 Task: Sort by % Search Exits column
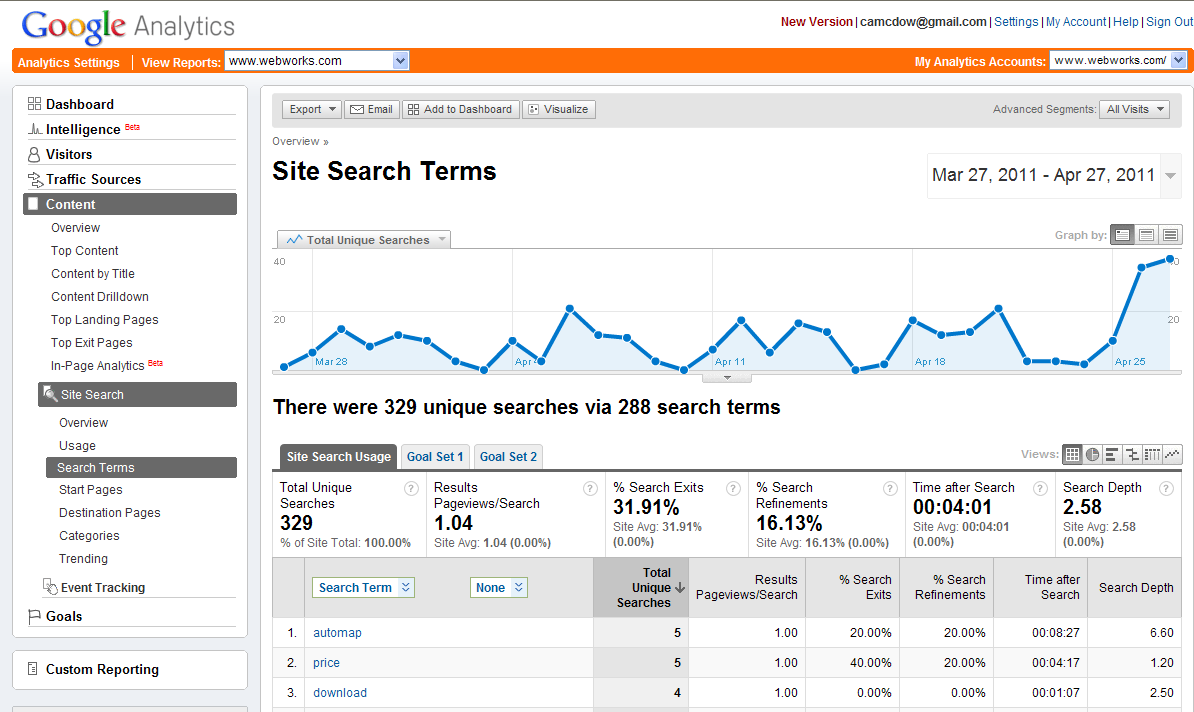[852, 587]
